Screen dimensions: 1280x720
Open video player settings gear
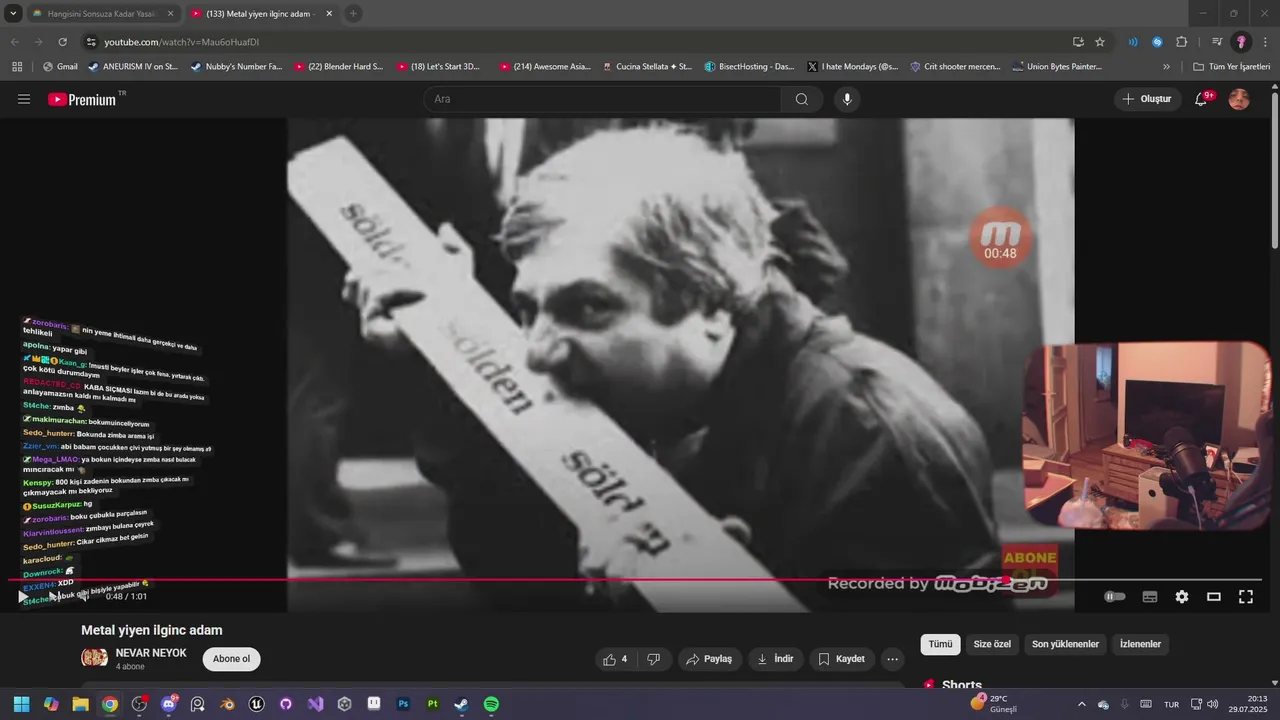1182,597
